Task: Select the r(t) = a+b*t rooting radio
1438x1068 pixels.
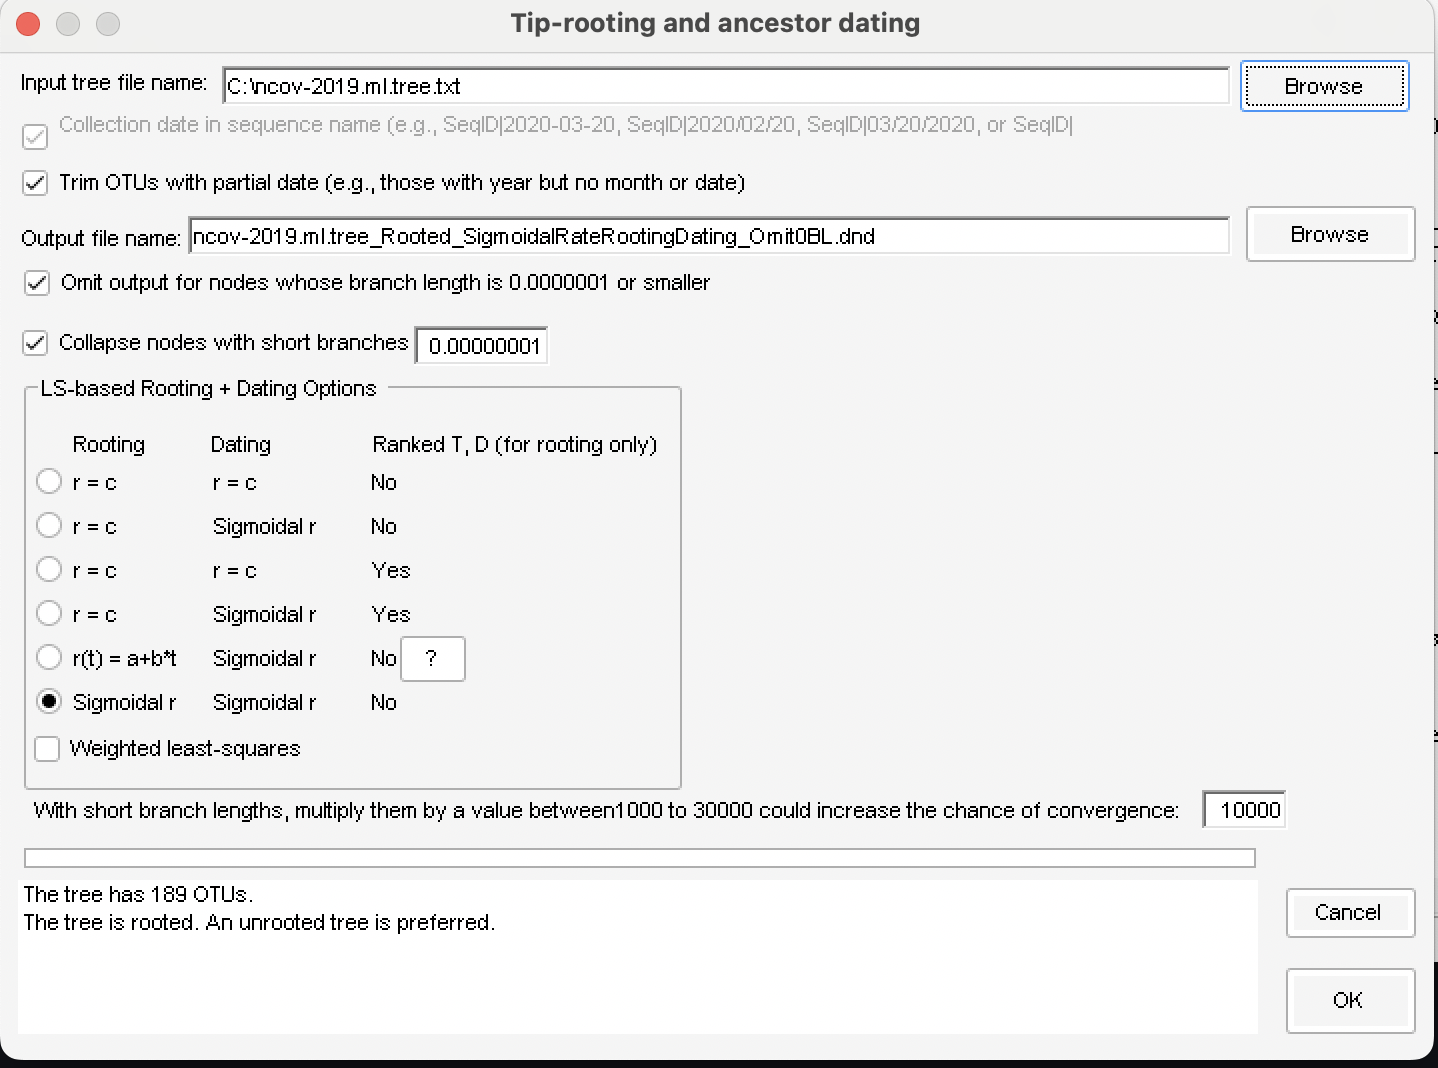Action: coord(49,658)
